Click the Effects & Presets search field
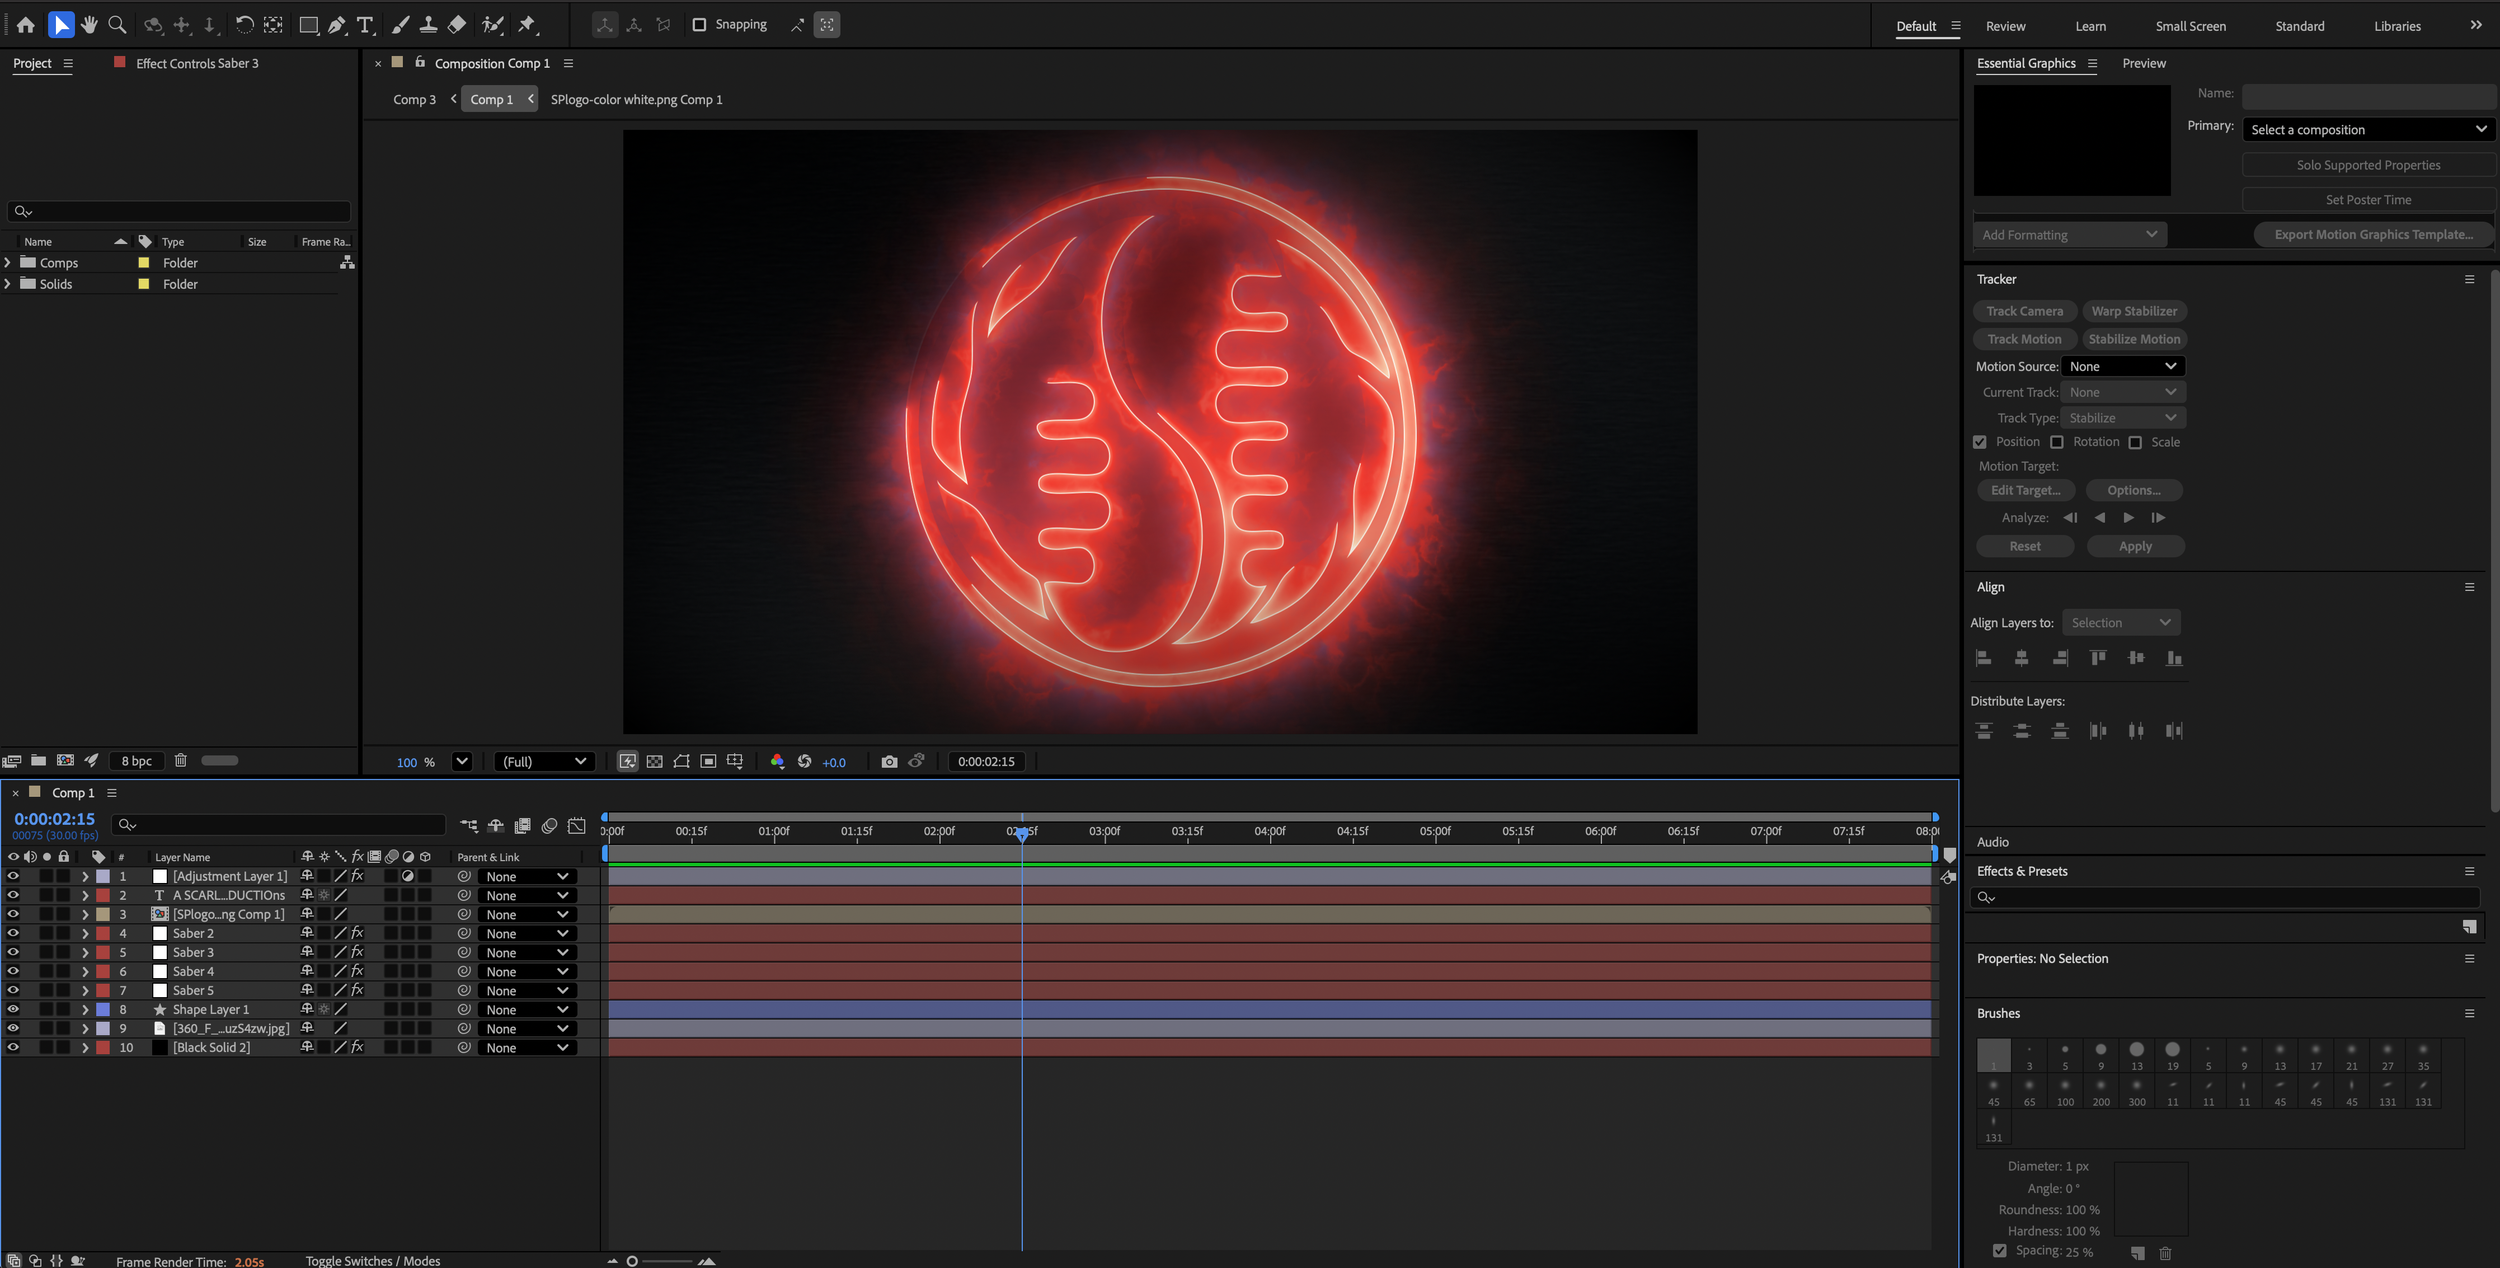The height and width of the screenshot is (1268, 2500). pyautogui.click(x=2224, y=897)
